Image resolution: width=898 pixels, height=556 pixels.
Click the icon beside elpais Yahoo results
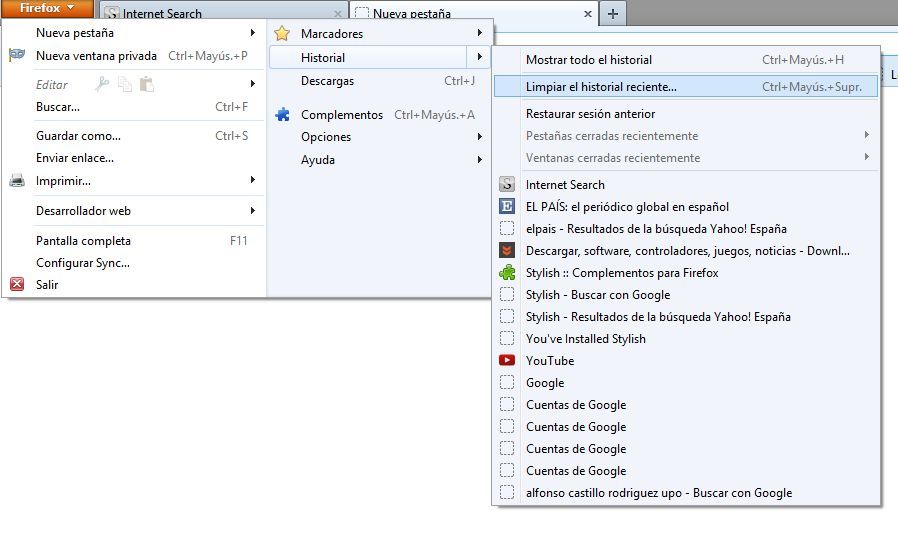507,228
